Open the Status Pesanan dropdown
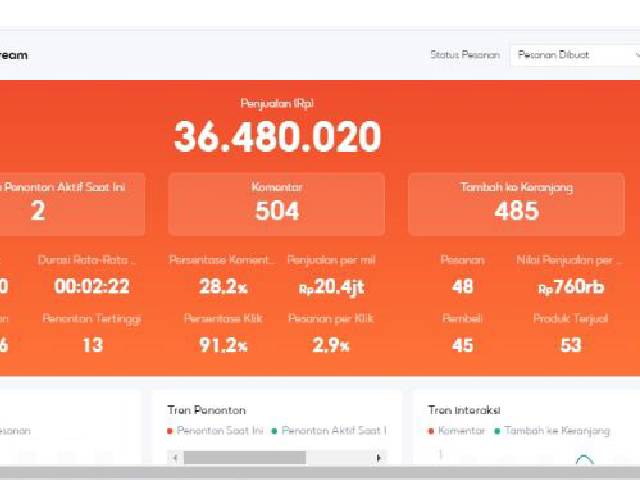The image size is (640, 480). click(x=574, y=55)
